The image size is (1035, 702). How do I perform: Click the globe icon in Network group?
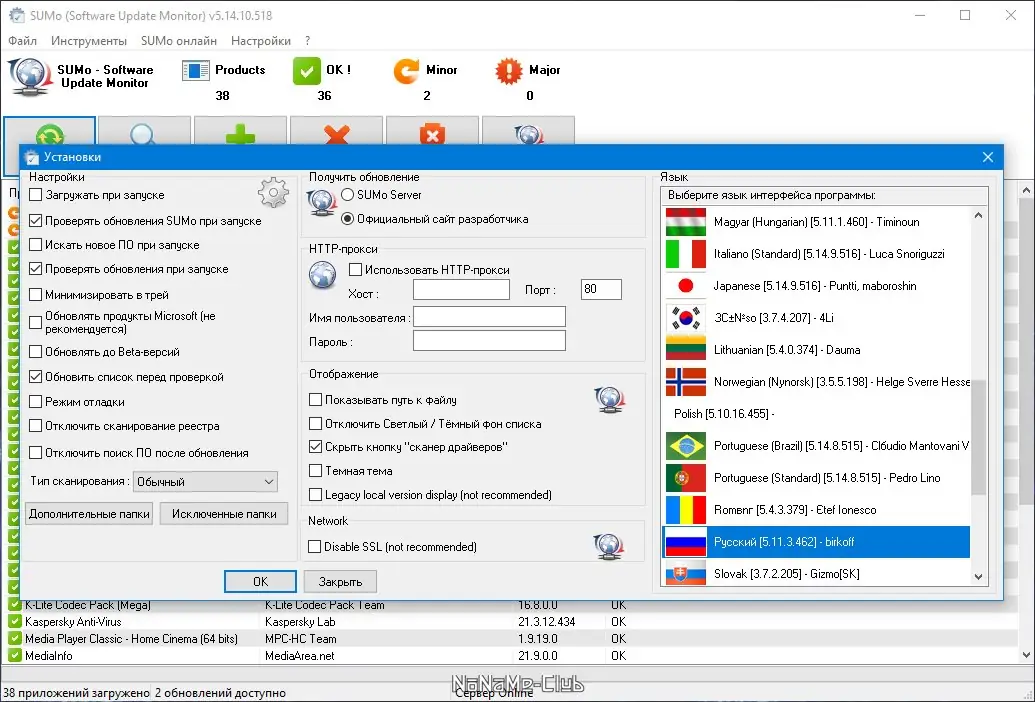tap(609, 546)
